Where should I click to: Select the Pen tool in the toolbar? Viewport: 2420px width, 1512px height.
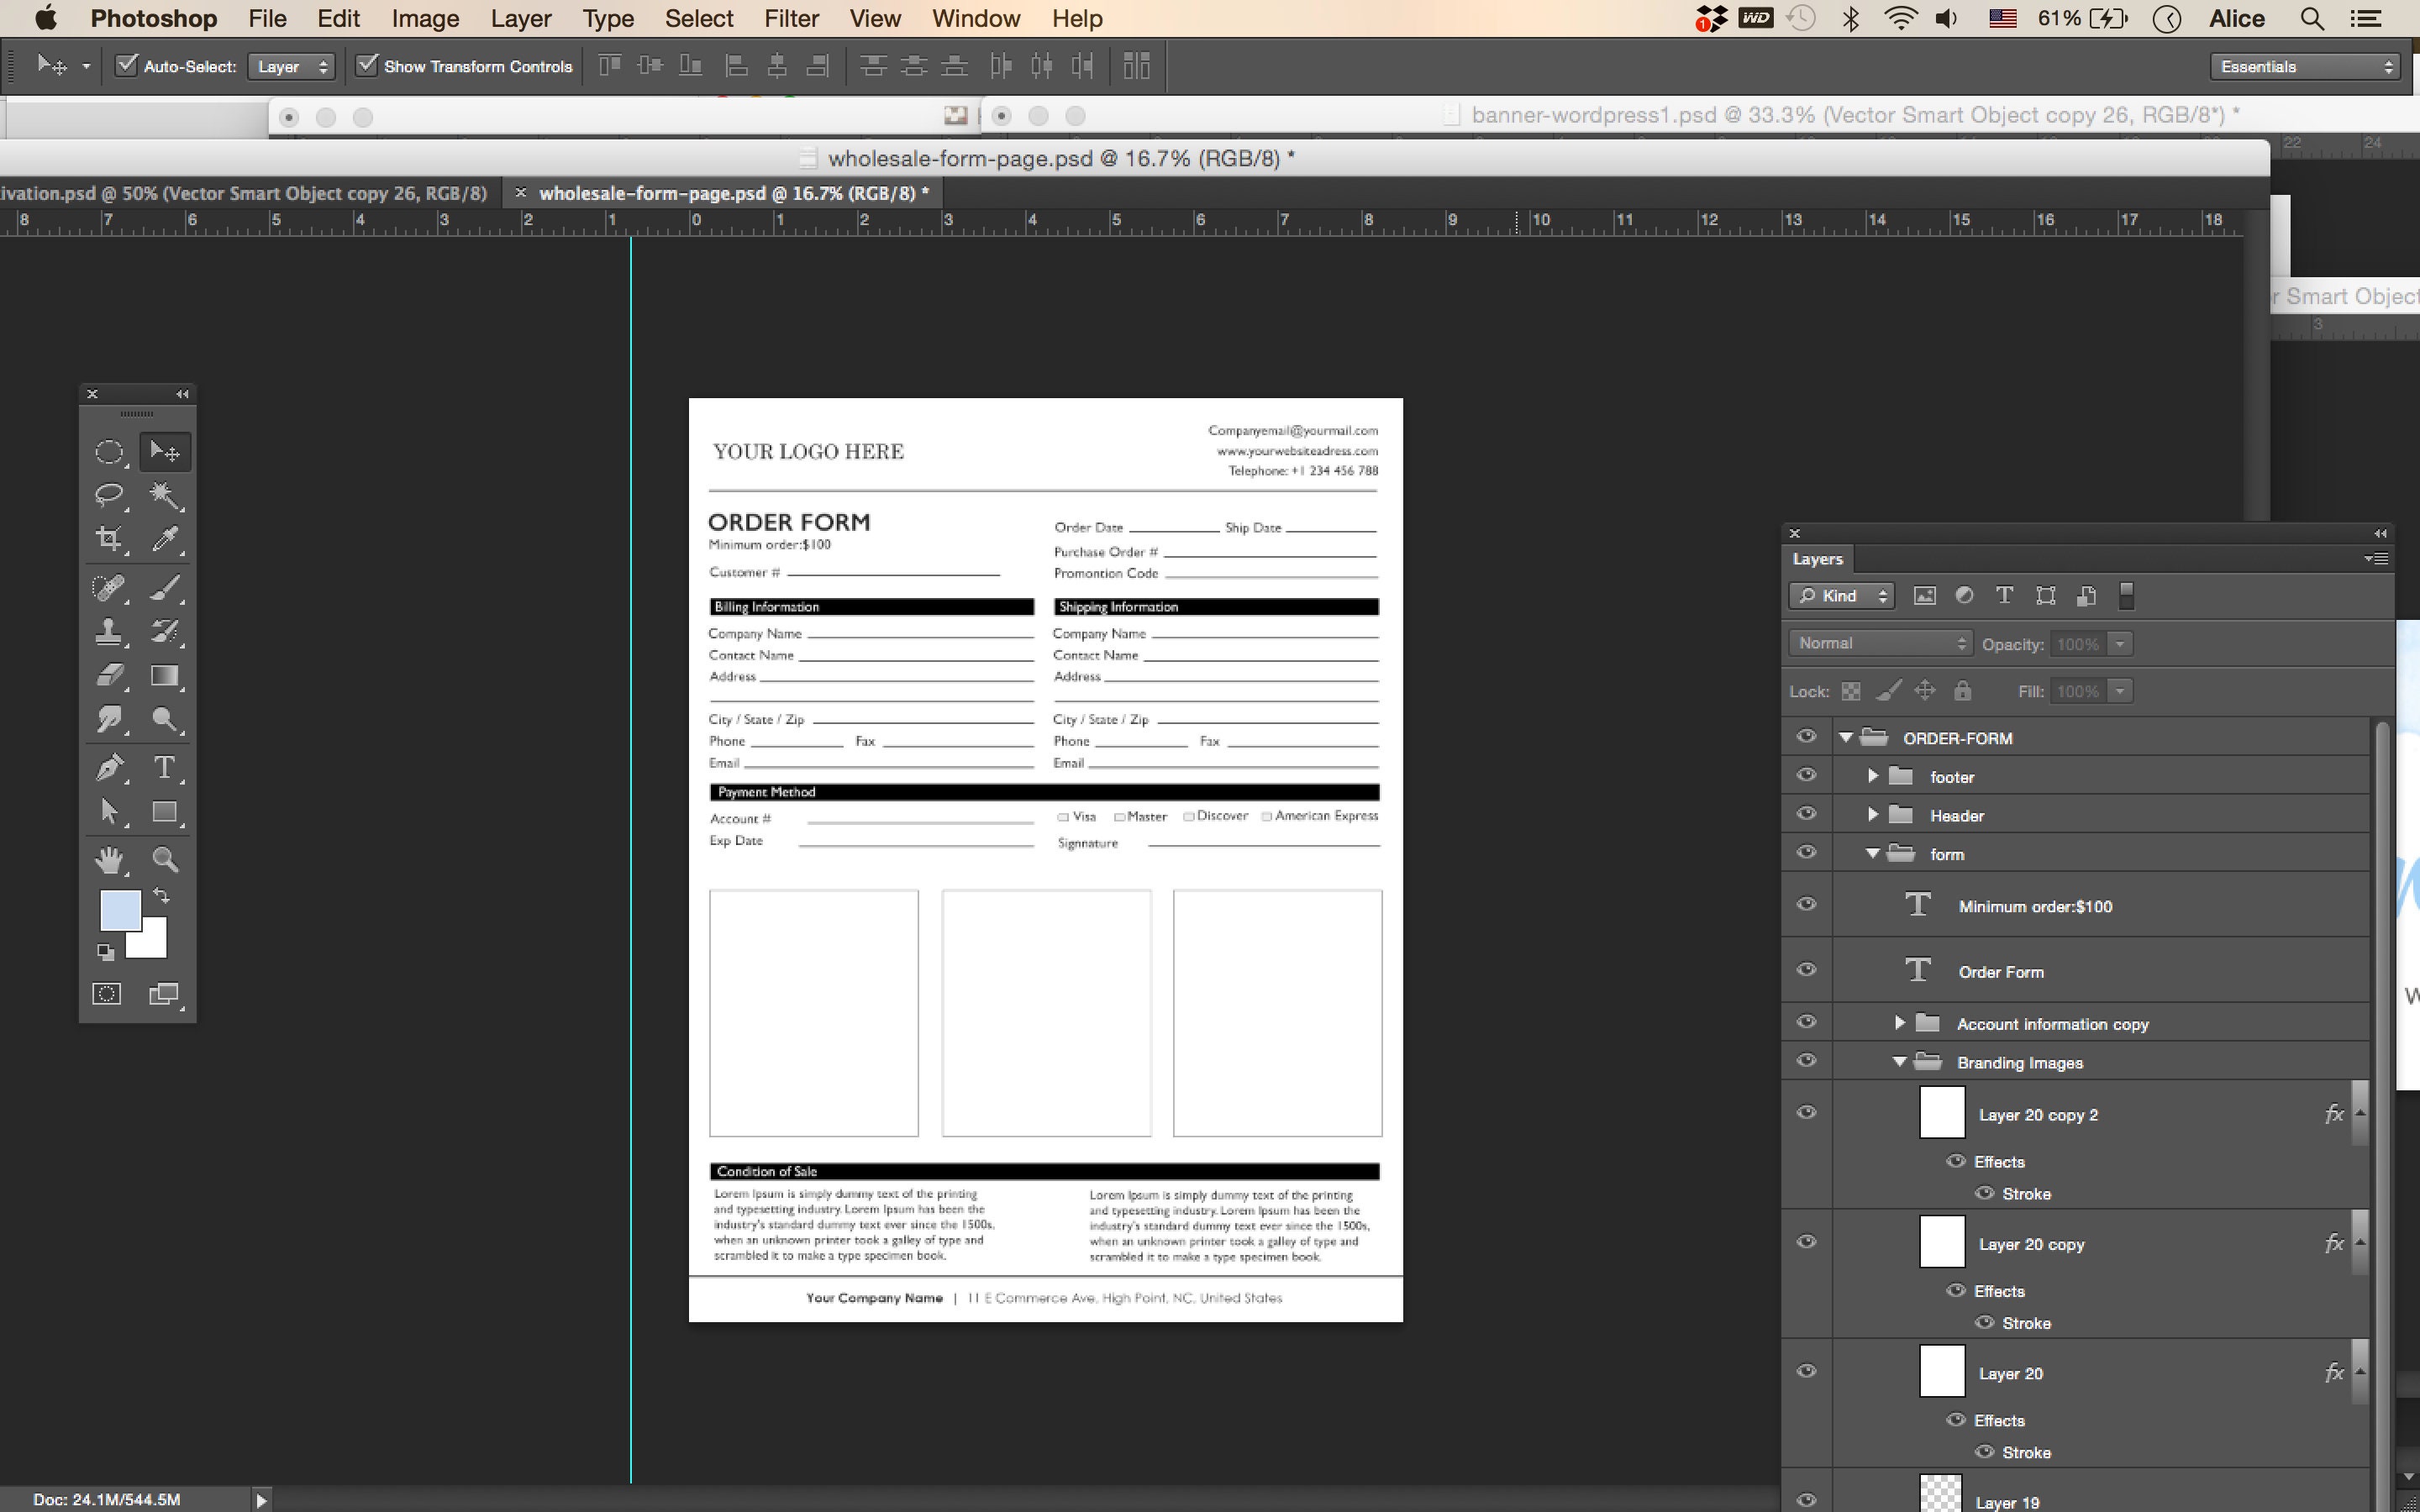point(110,767)
